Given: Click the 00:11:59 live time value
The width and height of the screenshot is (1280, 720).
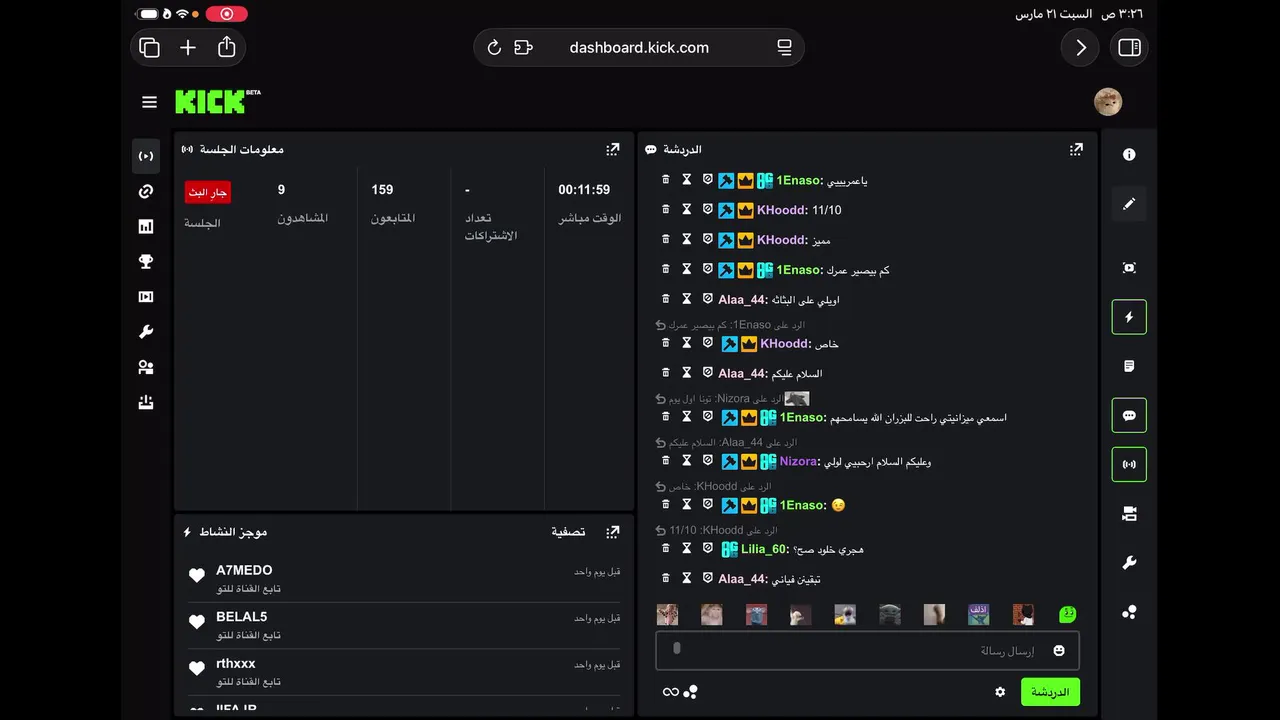Looking at the screenshot, I should coord(584,189).
